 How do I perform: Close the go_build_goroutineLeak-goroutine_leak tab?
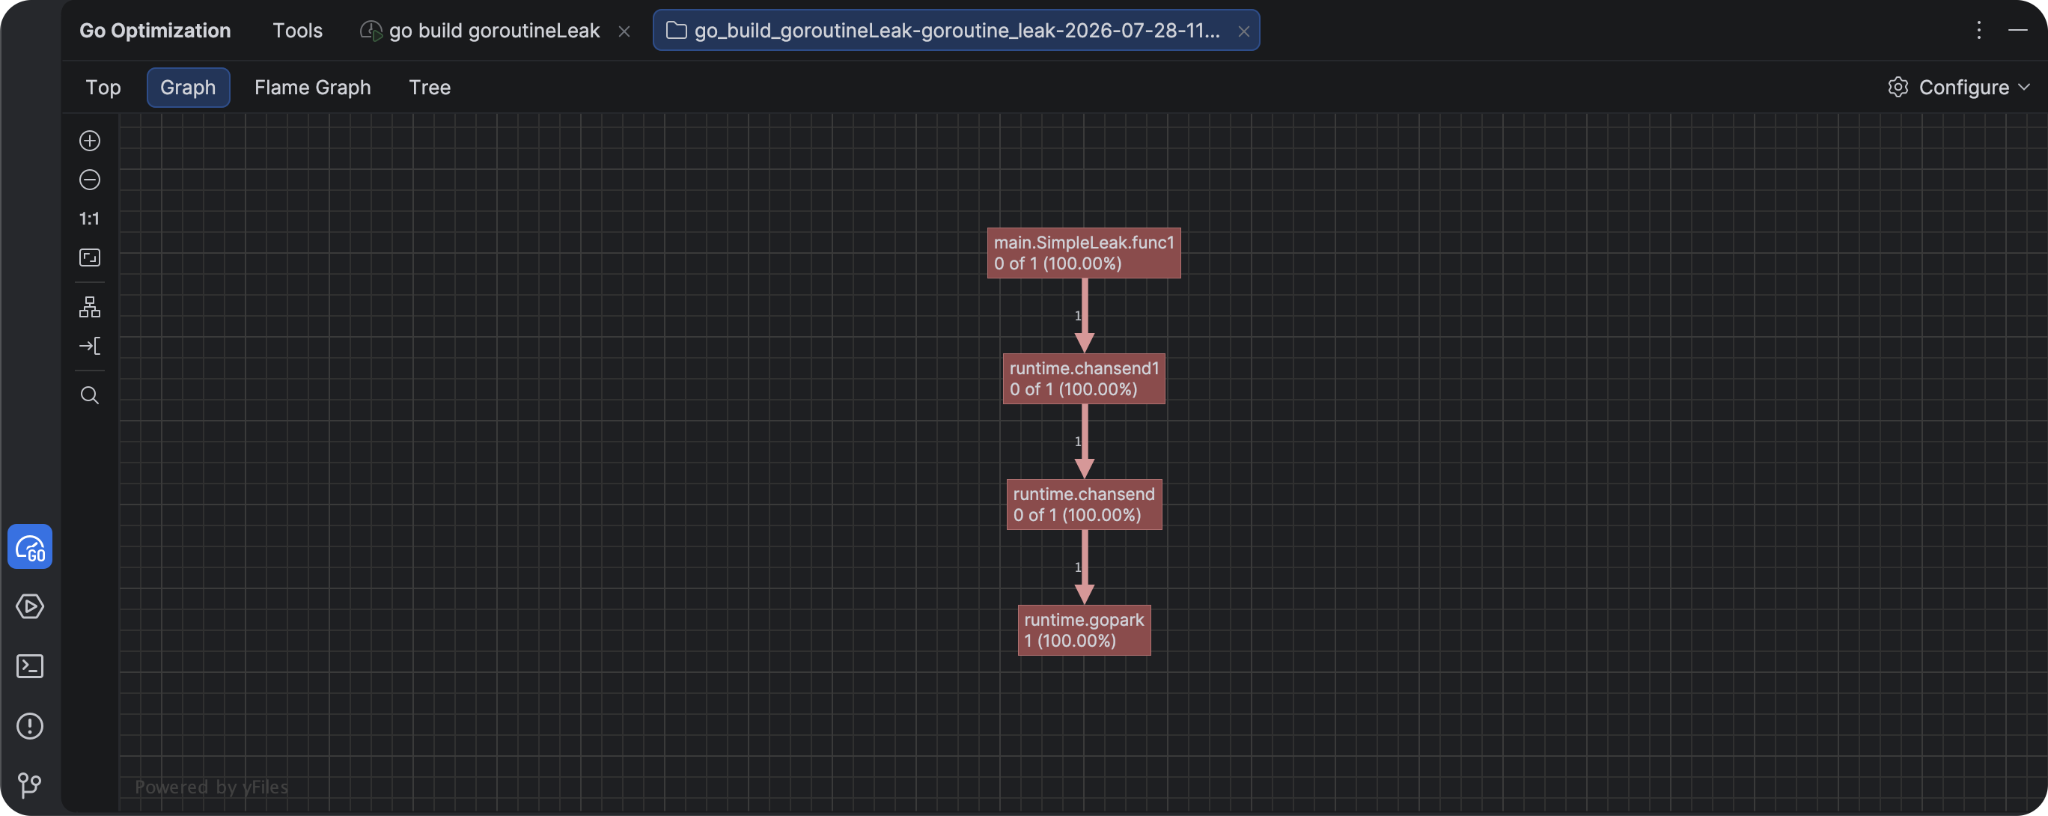pos(1243,31)
